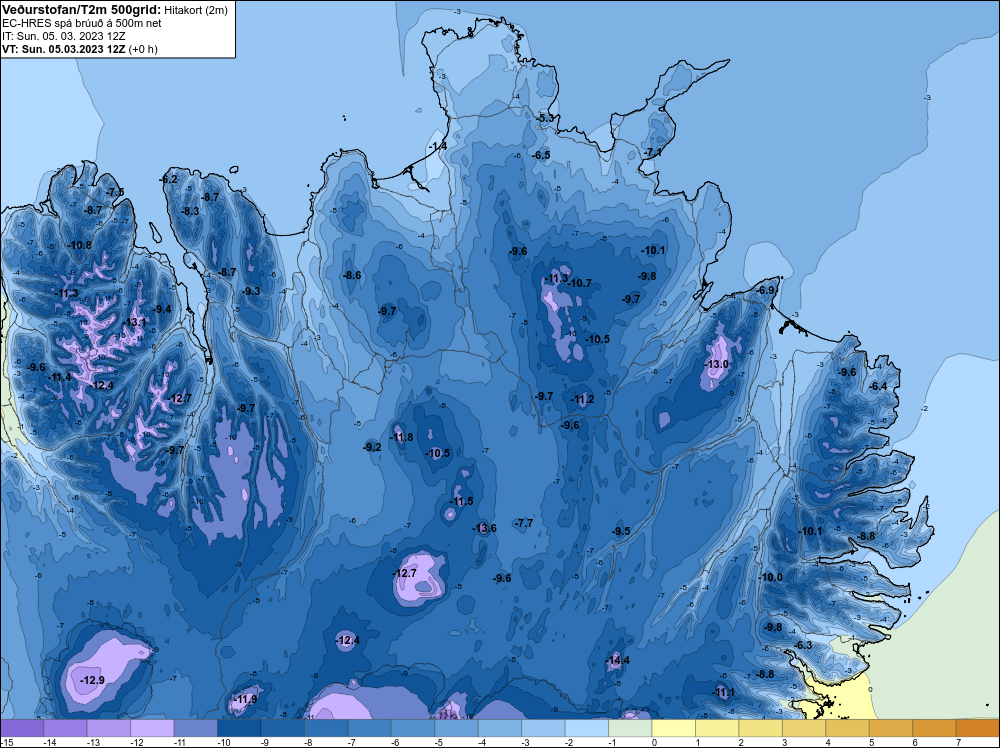Image resolution: width=1000 pixels, height=748 pixels.
Task: Click the 'IT: Sun. 05. 03. 2023 12Z' line
Action: [64, 36]
